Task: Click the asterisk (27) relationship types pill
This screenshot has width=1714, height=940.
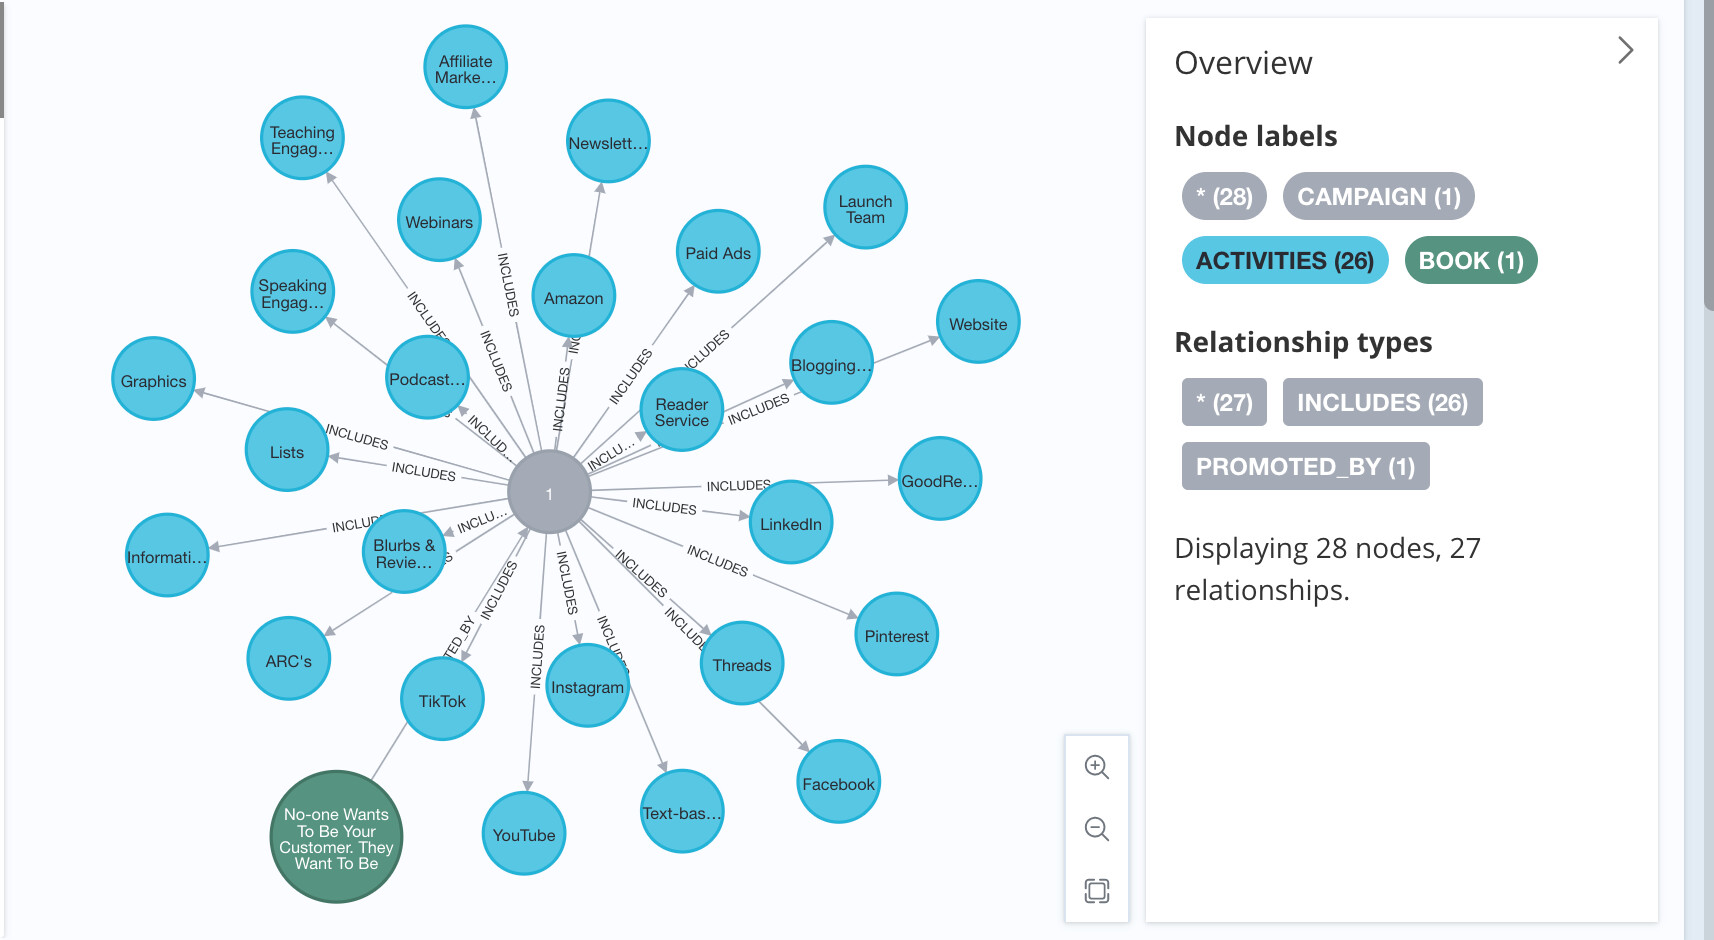Action: click(x=1223, y=402)
